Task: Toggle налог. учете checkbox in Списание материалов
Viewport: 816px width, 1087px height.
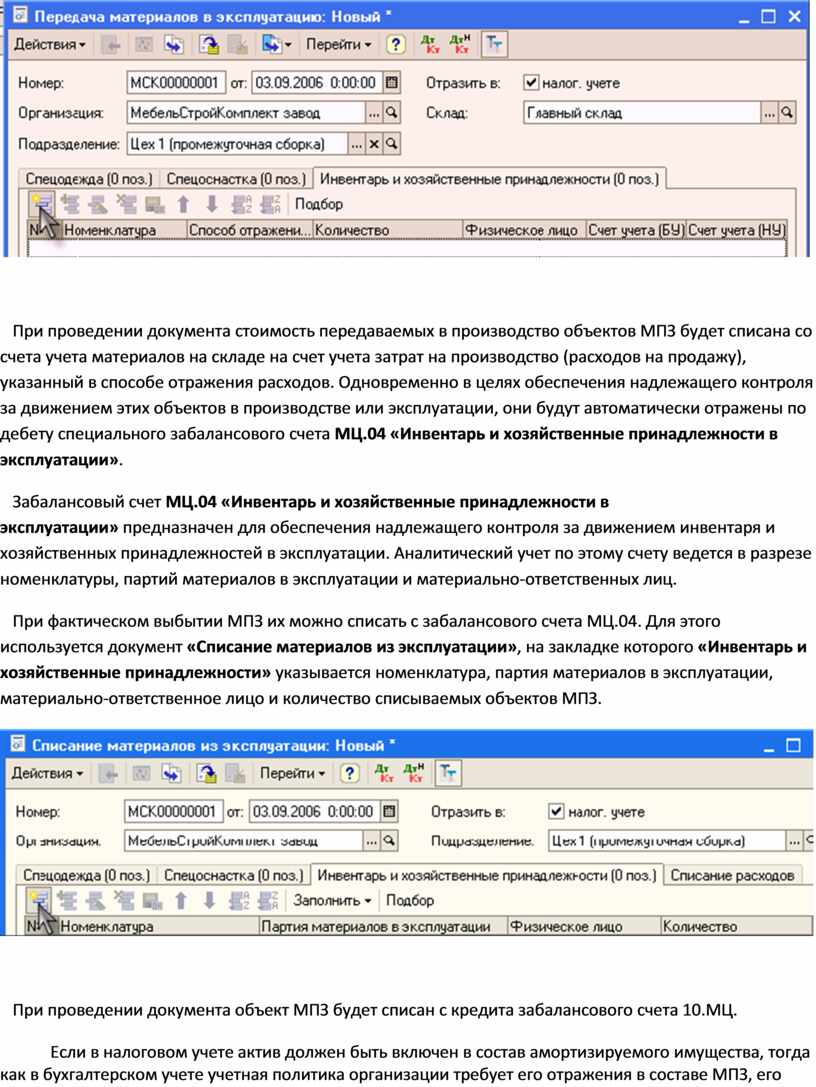Action: tap(556, 812)
